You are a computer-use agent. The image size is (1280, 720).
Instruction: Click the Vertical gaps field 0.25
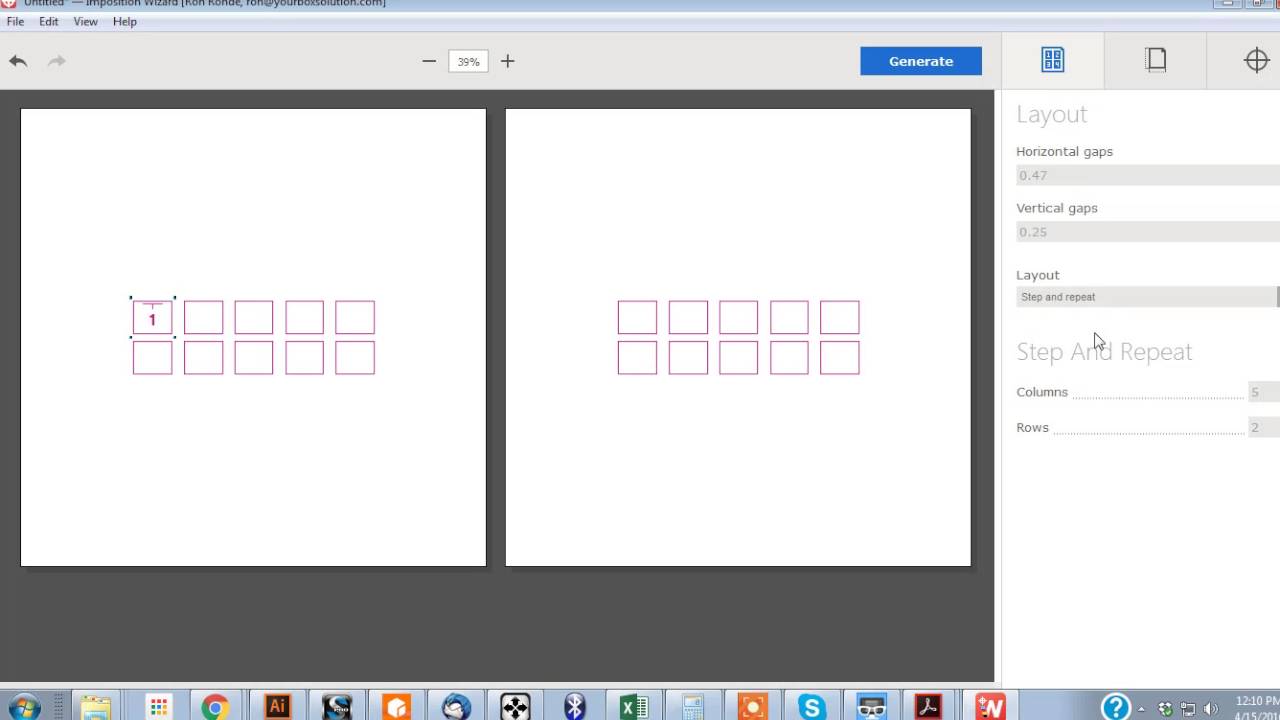click(x=1148, y=232)
